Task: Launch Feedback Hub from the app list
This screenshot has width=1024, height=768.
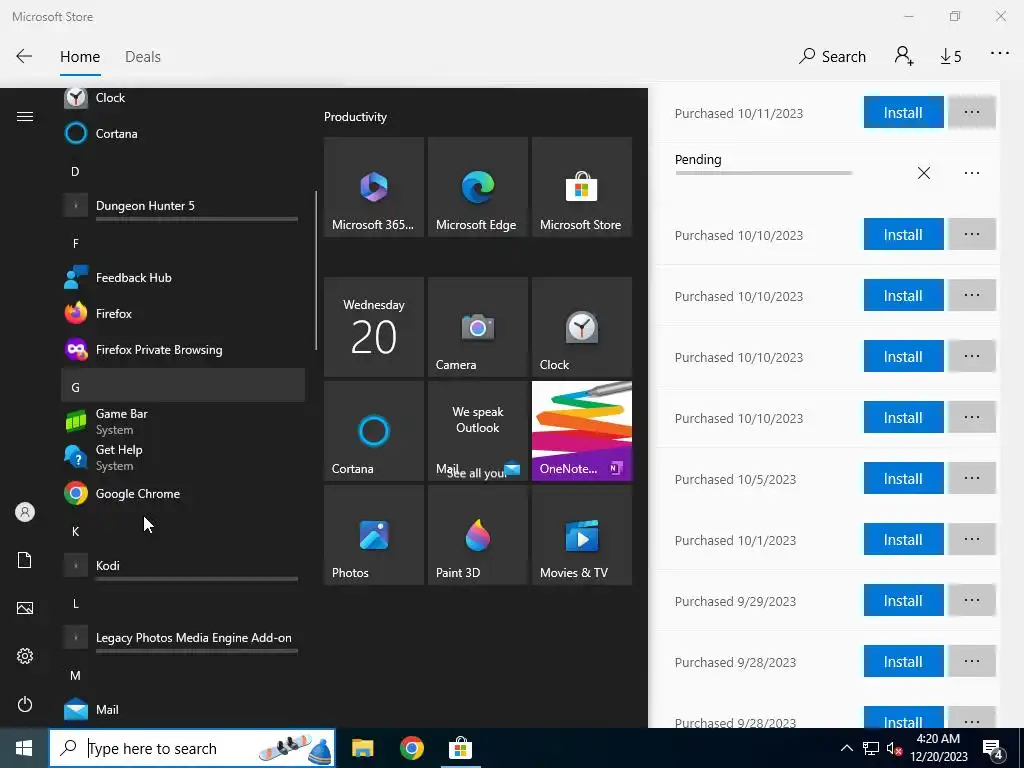Action: click(x=183, y=278)
